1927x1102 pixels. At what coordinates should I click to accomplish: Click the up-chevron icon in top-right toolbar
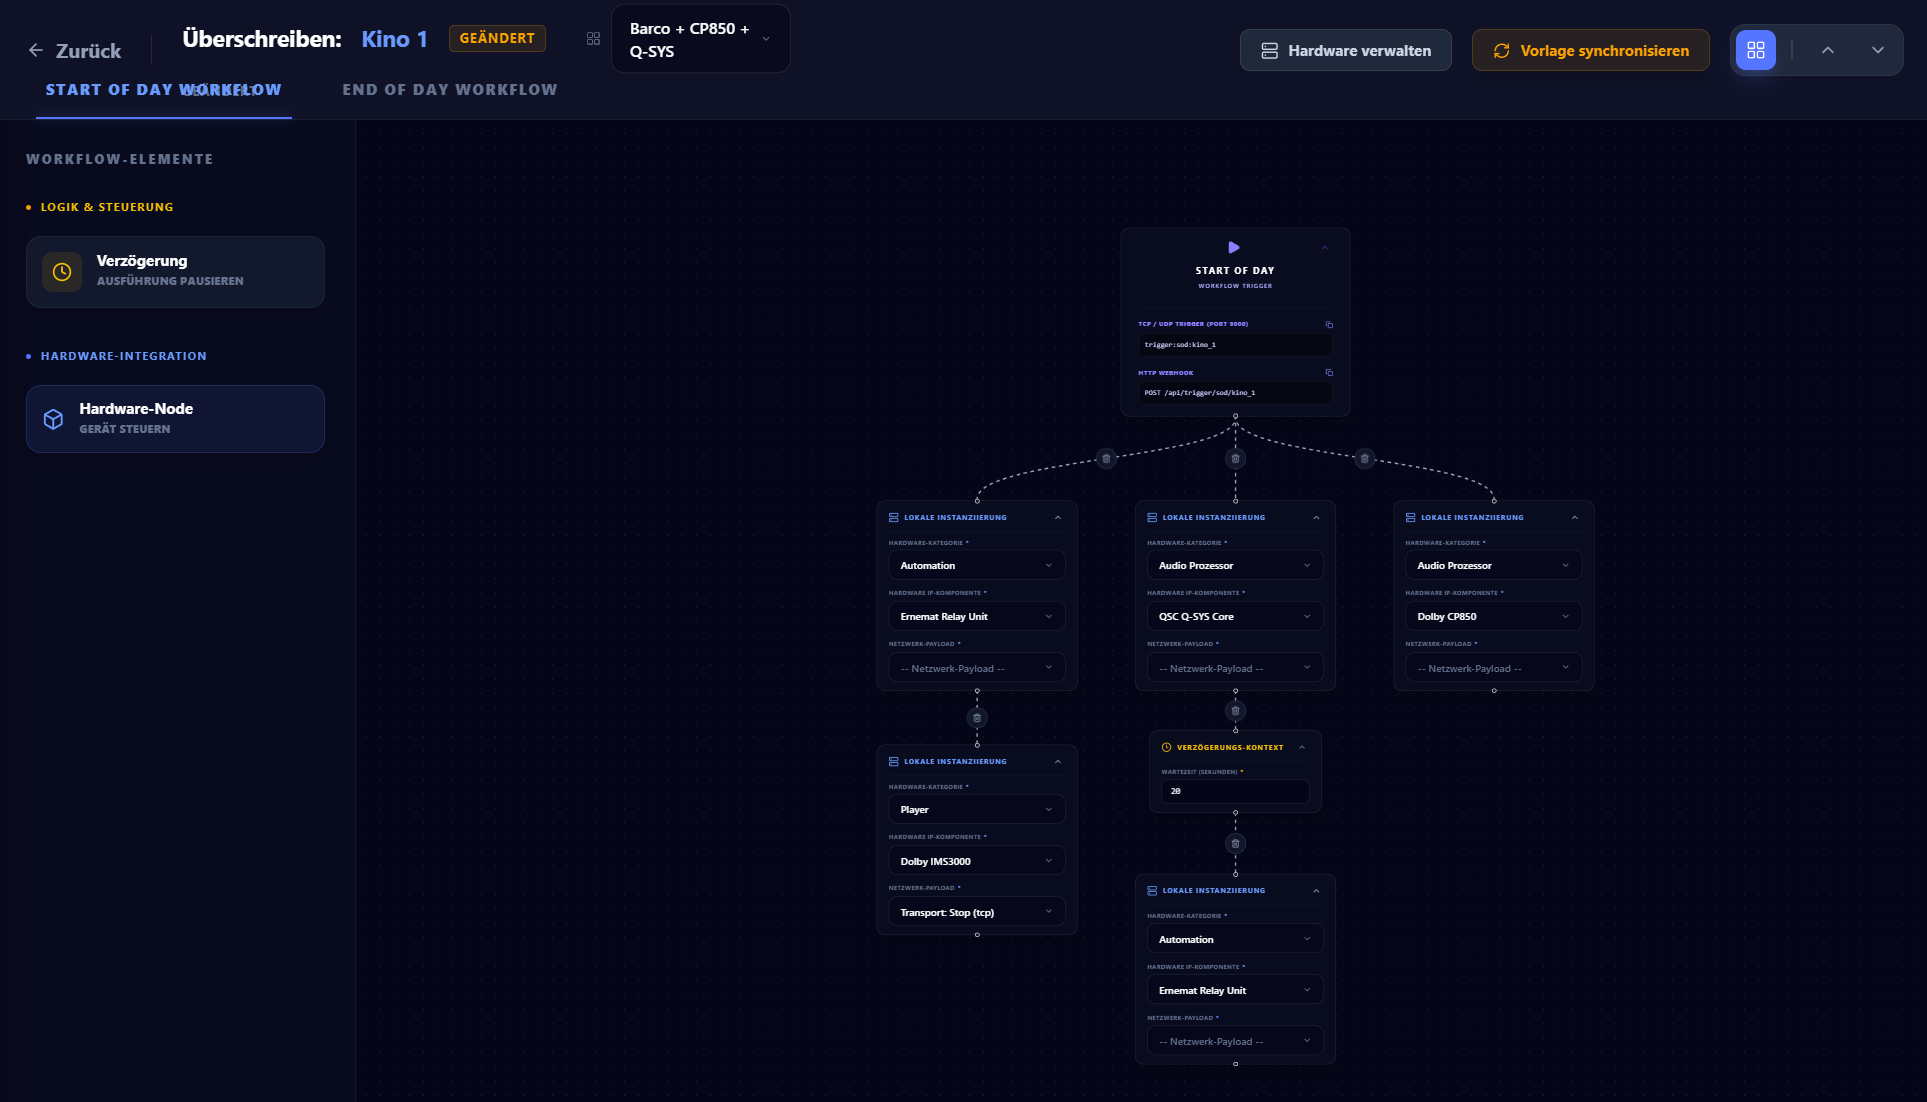pos(1828,49)
